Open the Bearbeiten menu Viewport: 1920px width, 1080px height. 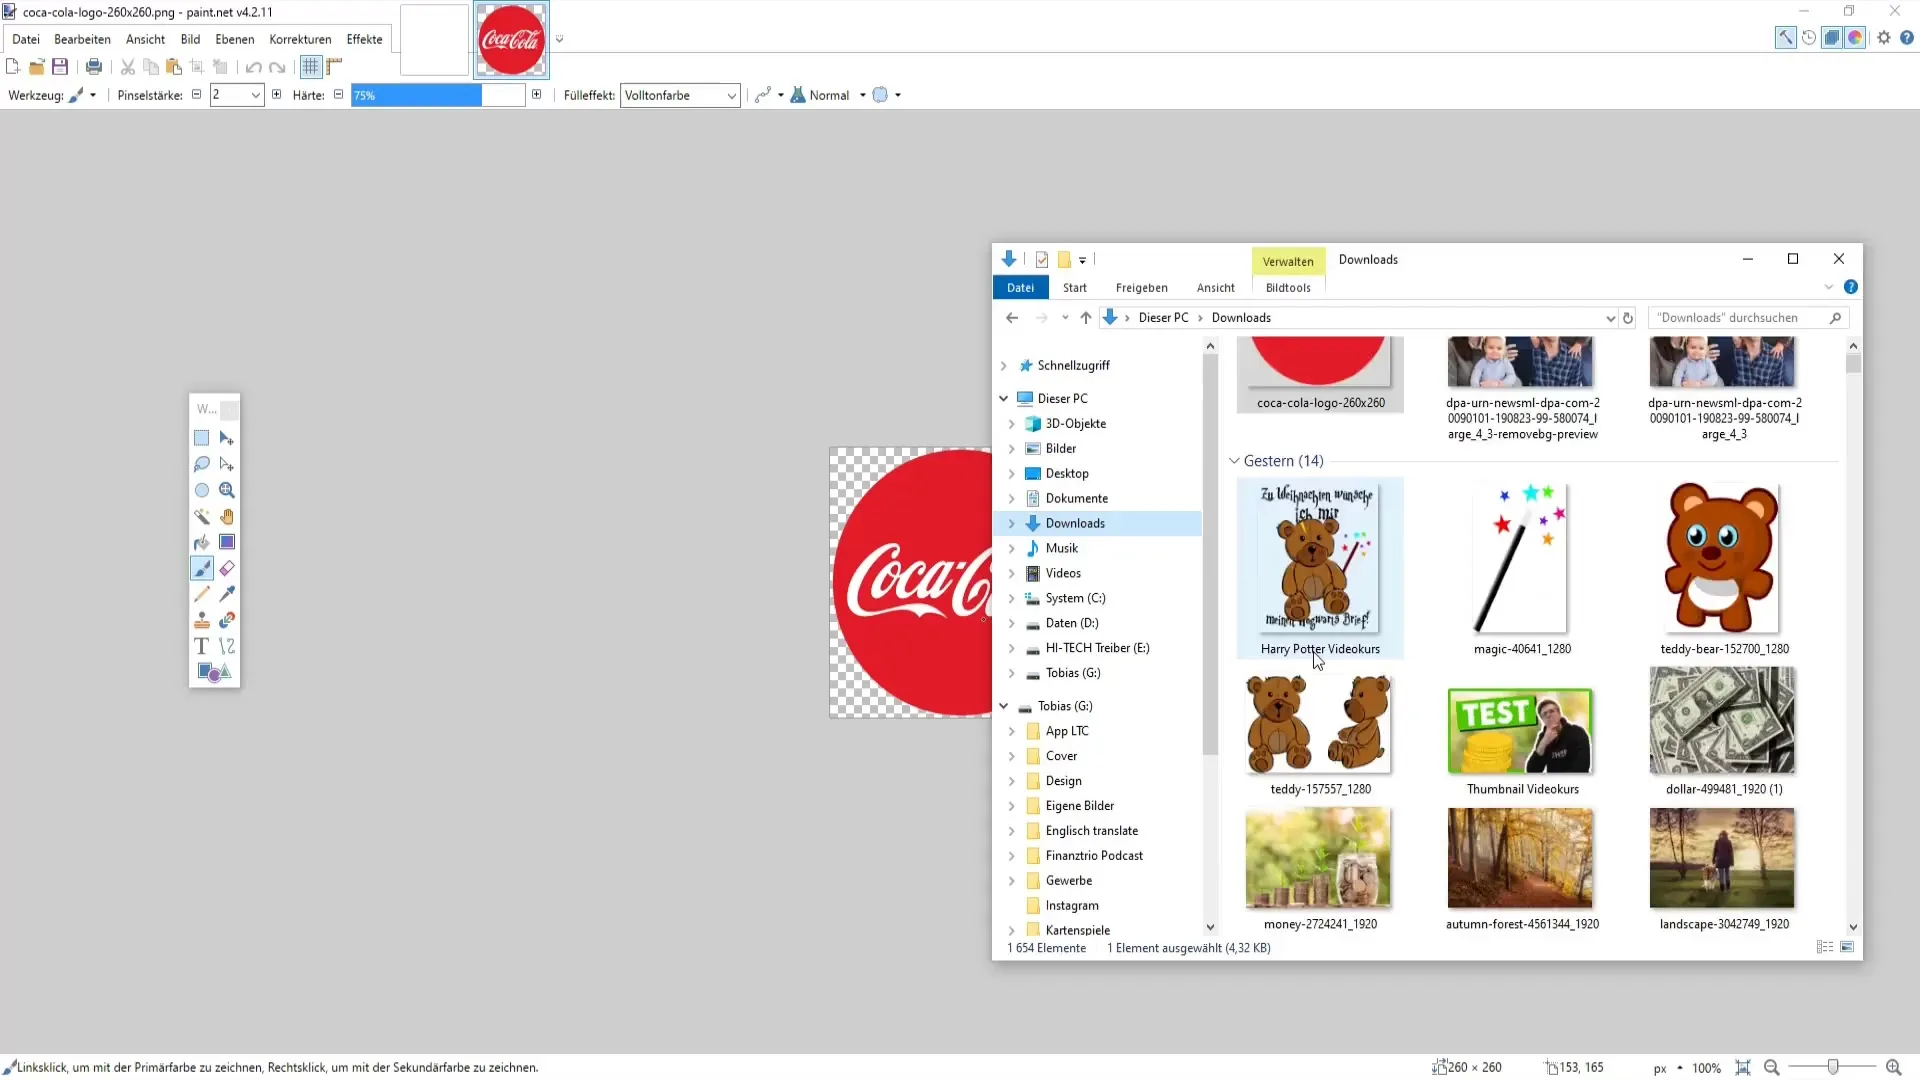pyautogui.click(x=82, y=39)
